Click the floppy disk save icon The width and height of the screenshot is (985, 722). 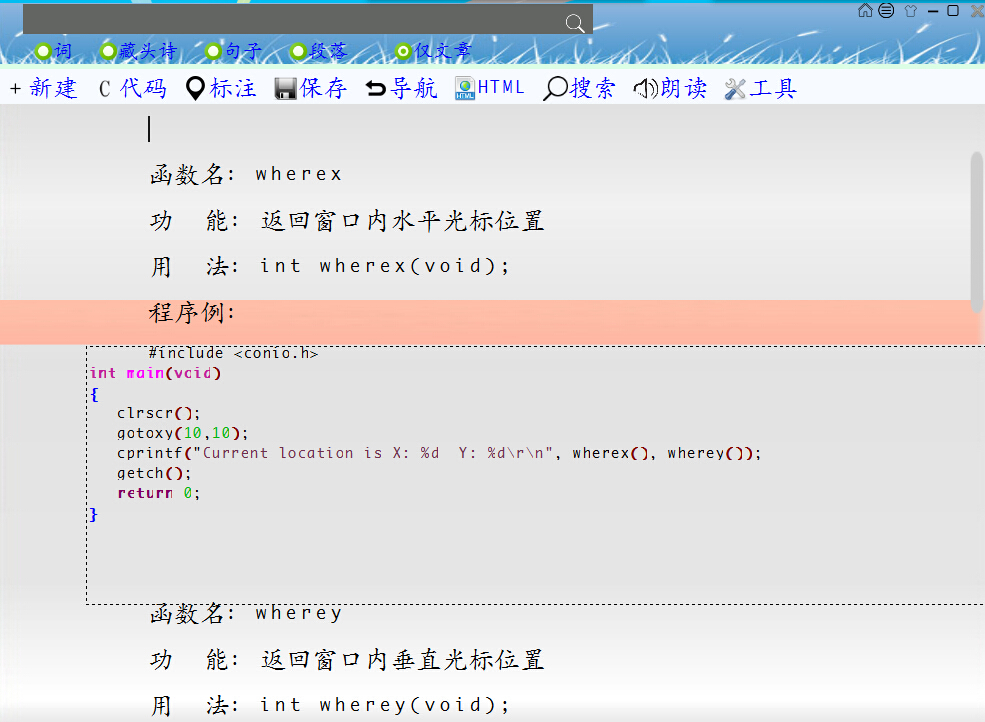(286, 89)
